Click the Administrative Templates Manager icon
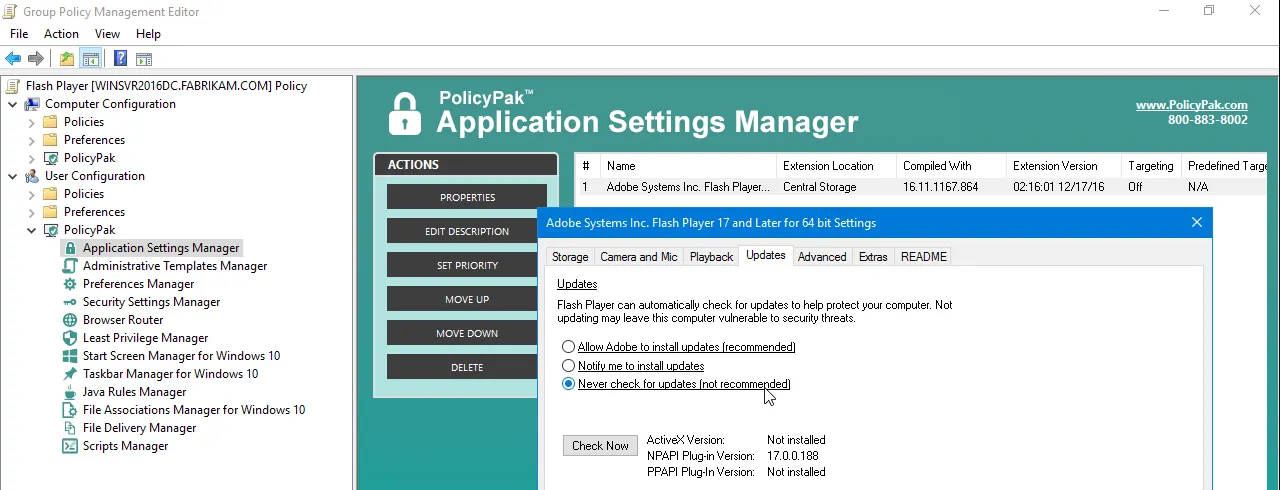Viewport: 1280px width, 490px height. point(70,266)
